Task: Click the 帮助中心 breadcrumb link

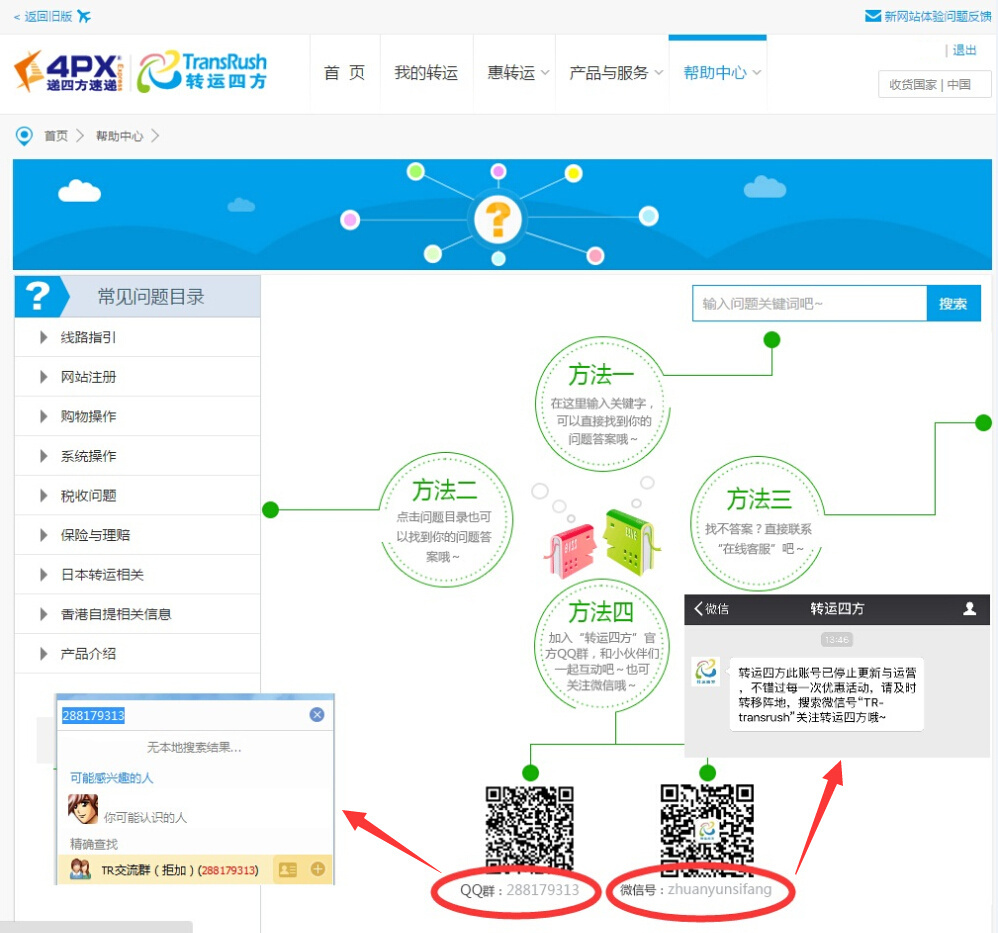Action: point(120,136)
